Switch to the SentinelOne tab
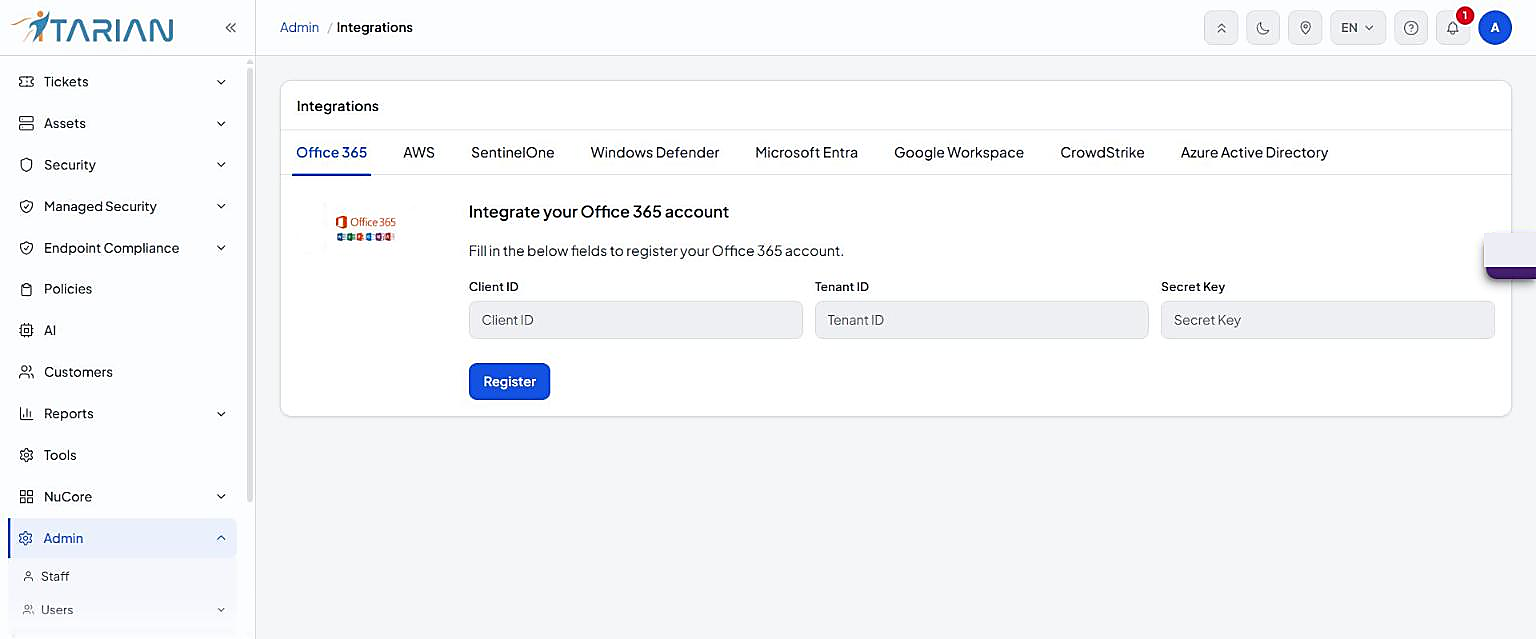The image size is (1536, 639). (513, 153)
